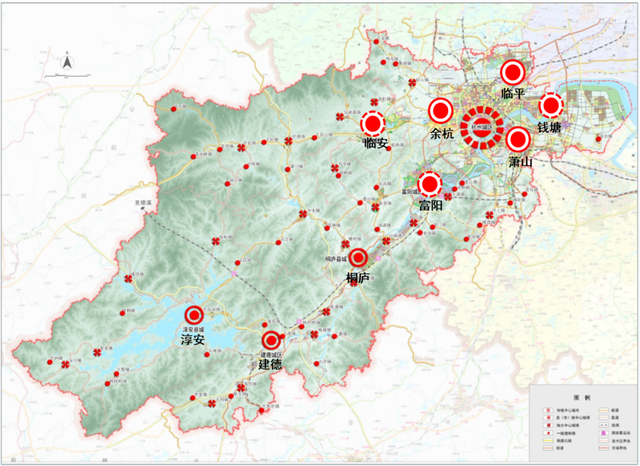Click the orange provincial road legend swatch
Viewport: 640px width, 466px height.
(604, 410)
